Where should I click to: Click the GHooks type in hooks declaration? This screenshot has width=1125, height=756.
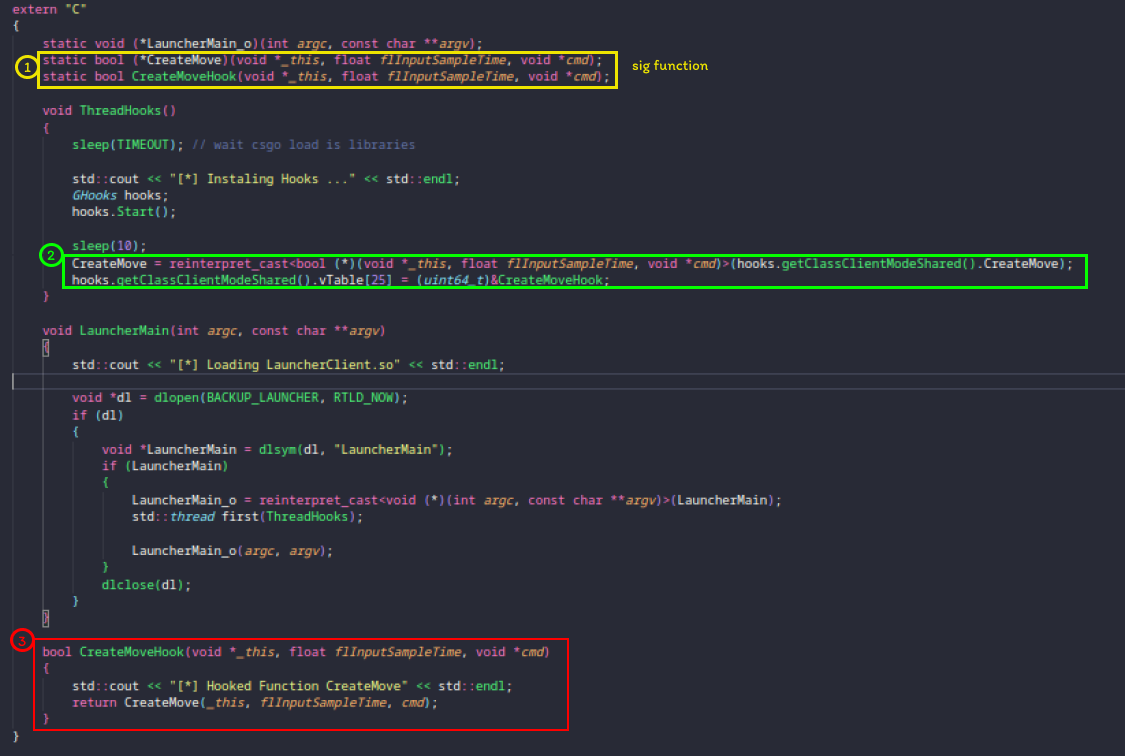[94, 196]
